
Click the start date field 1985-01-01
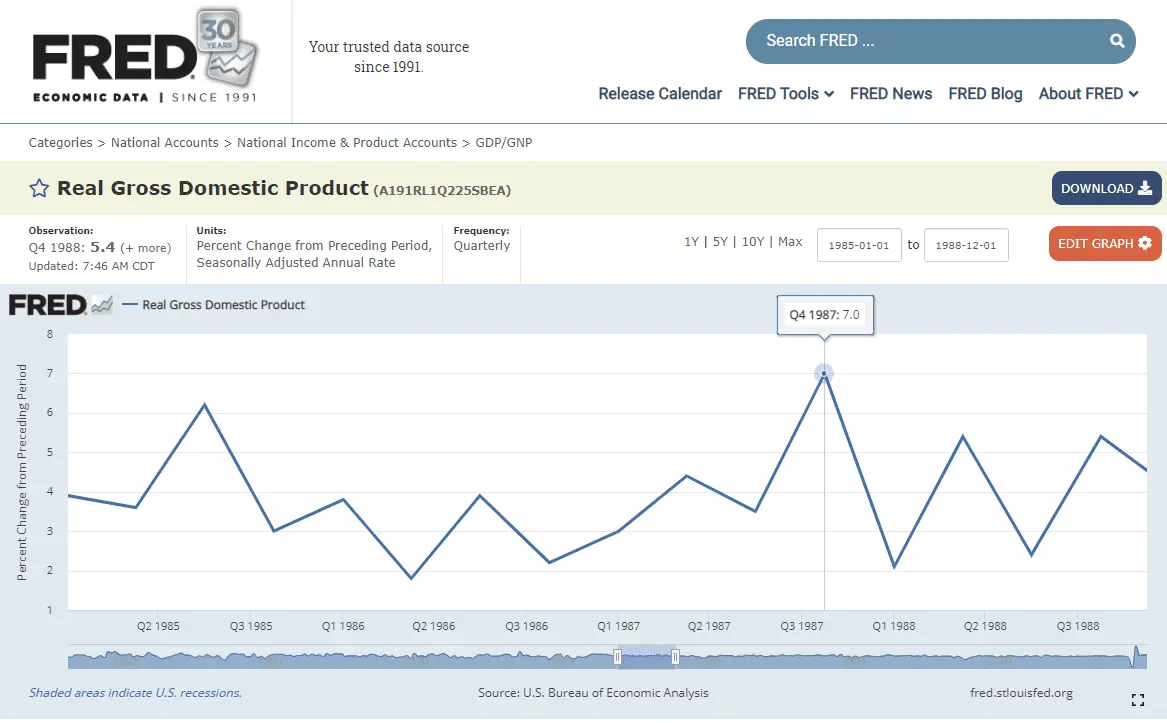[859, 245]
